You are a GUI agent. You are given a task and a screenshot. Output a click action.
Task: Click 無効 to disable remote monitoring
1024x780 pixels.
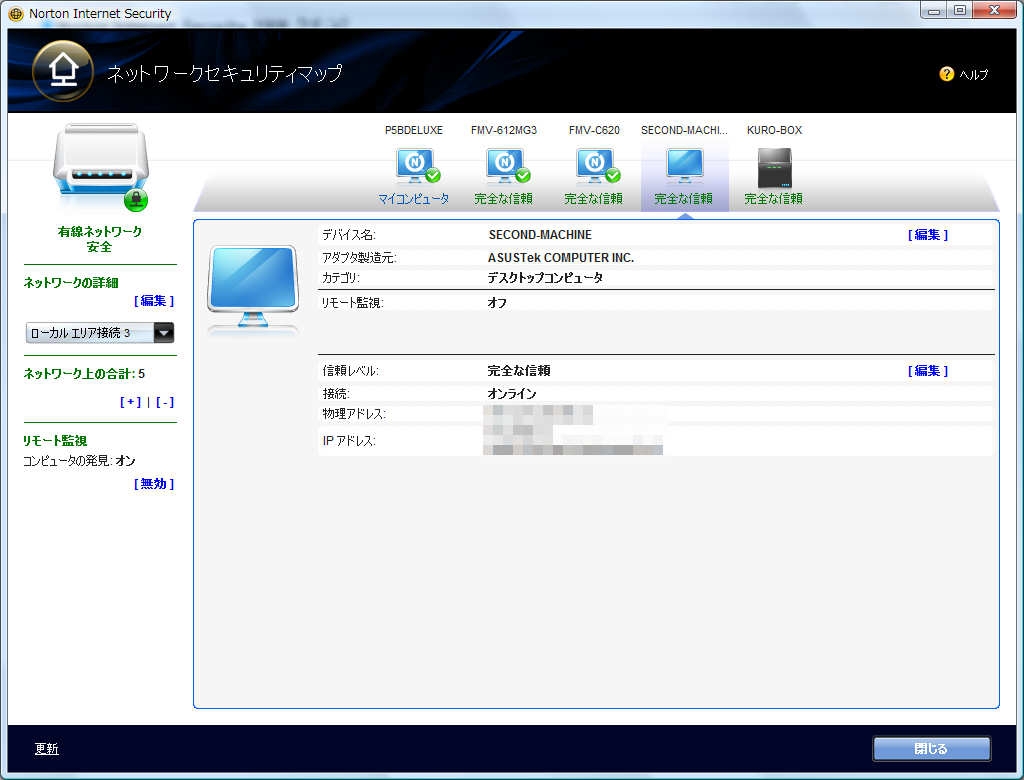tap(154, 483)
